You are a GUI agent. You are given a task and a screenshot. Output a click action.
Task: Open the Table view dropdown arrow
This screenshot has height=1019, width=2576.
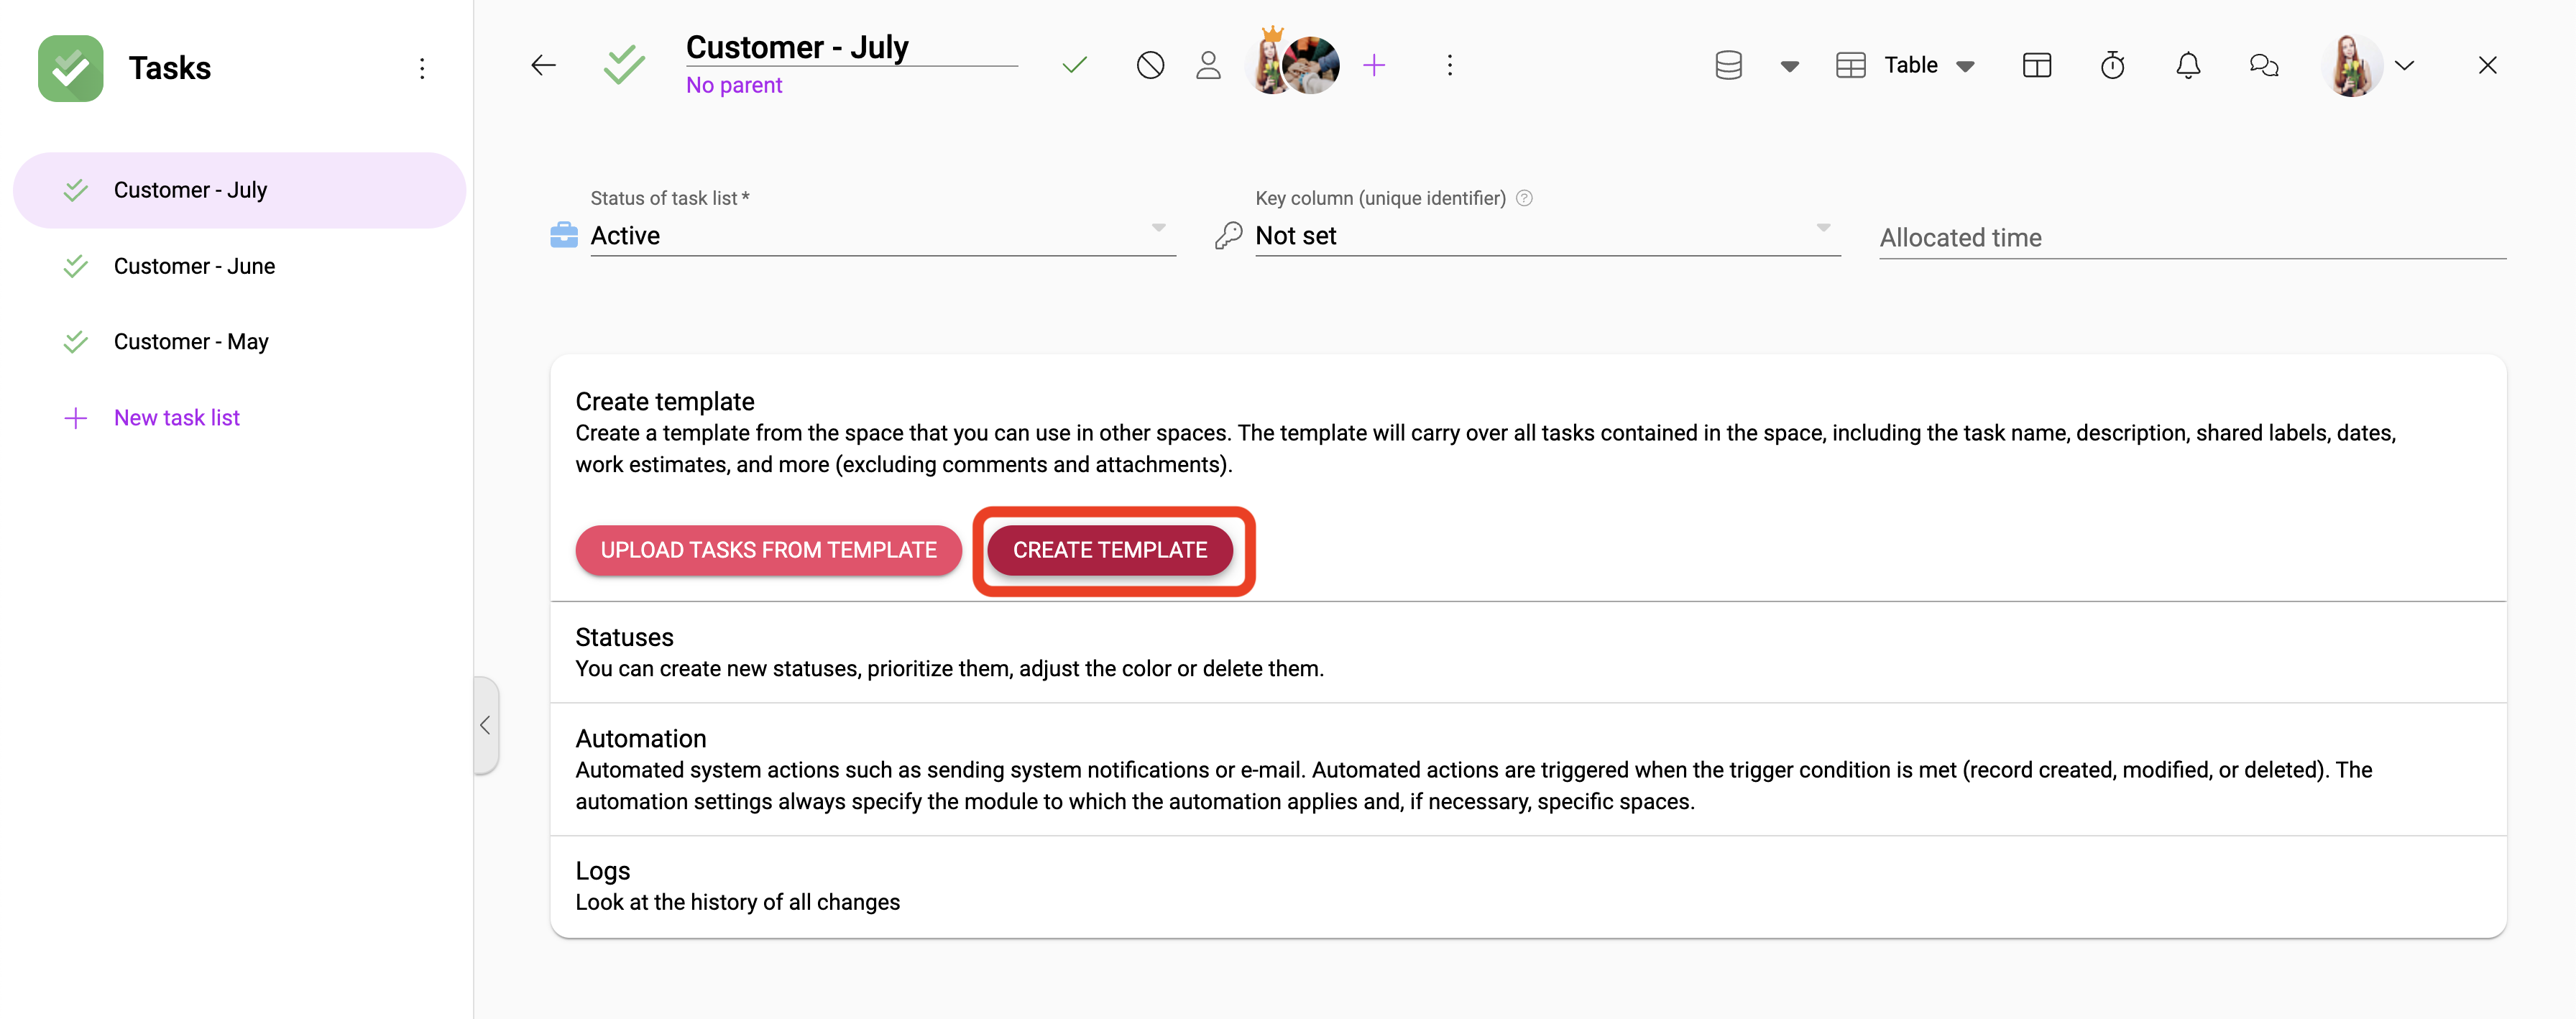click(x=1965, y=67)
